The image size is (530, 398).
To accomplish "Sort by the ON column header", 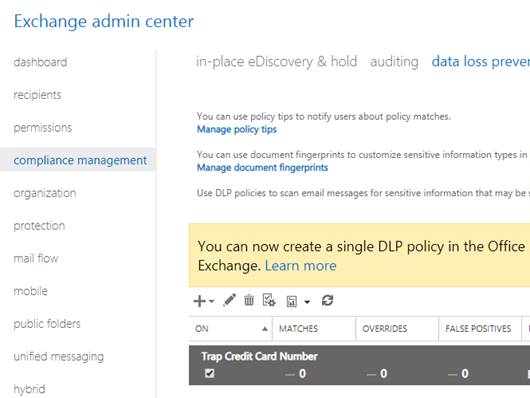I will pos(231,329).
